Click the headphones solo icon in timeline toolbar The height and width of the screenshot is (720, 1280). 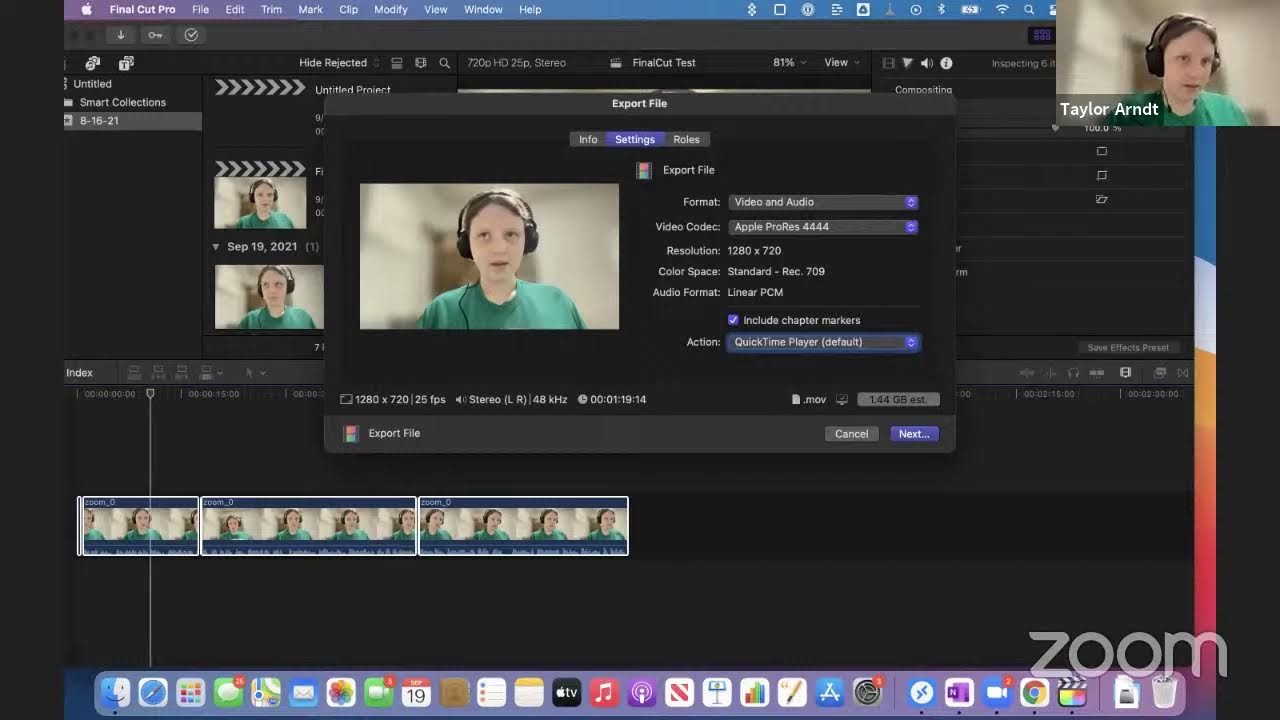coord(1073,373)
